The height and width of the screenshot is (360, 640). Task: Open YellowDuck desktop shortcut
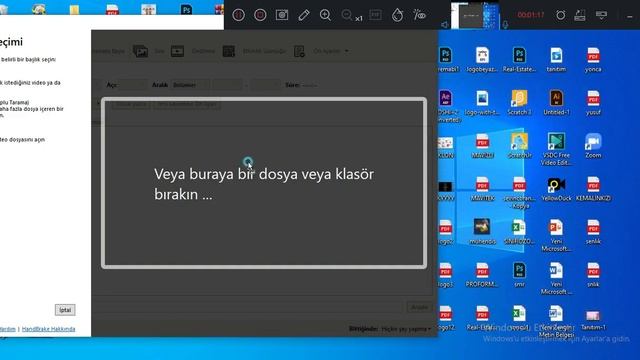(x=556, y=189)
